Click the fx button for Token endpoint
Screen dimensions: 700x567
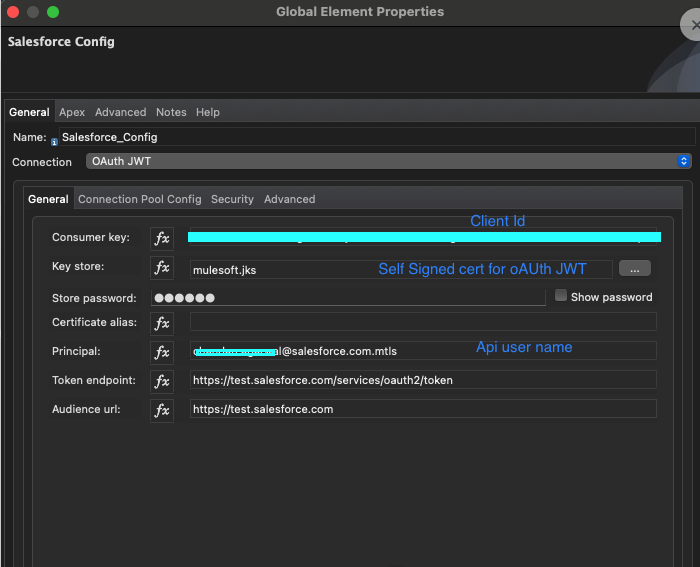tap(162, 381)
